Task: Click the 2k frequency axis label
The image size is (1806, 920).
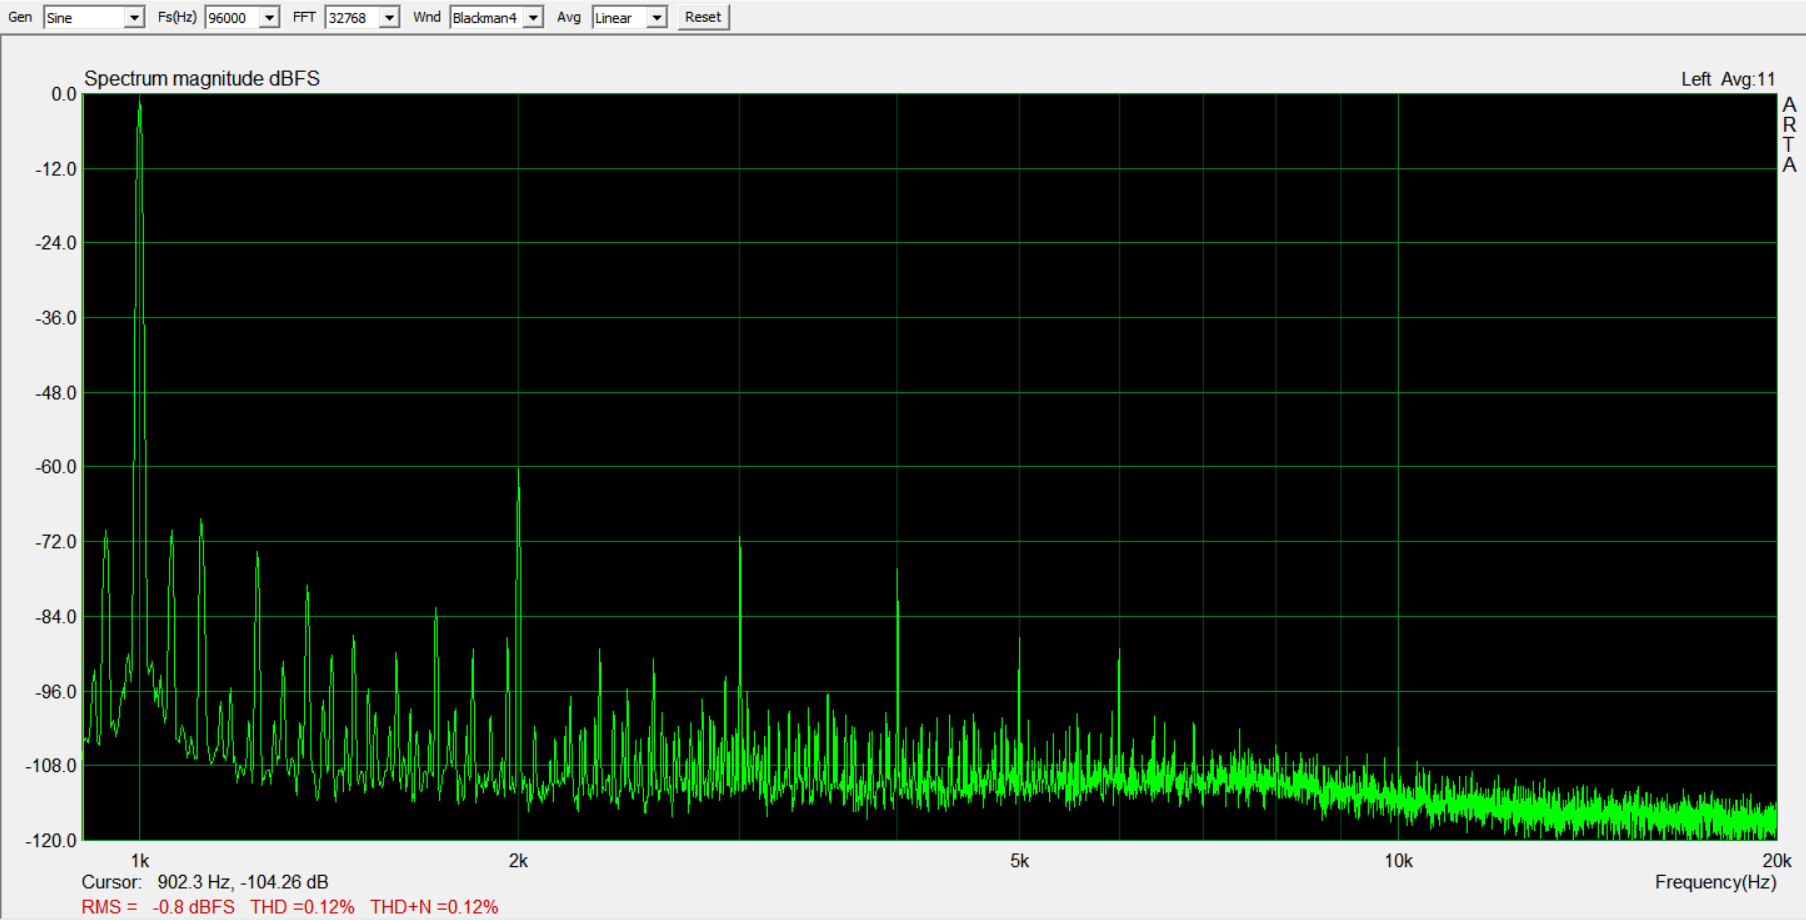Action: coord(518,861)
